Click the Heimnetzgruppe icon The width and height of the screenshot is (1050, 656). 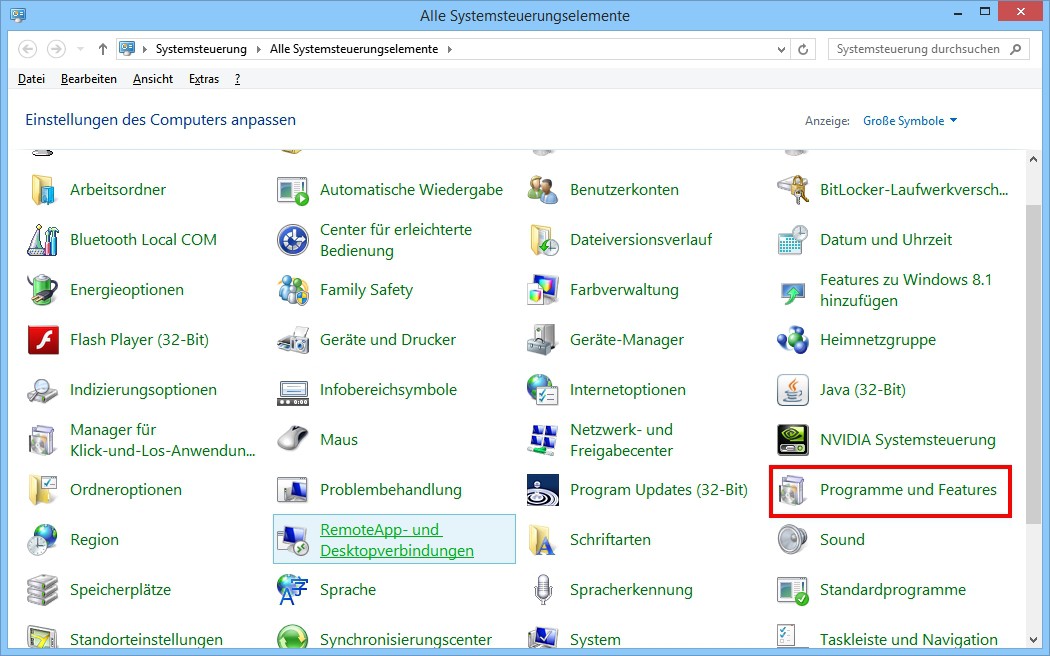click(x=793, y=340)
